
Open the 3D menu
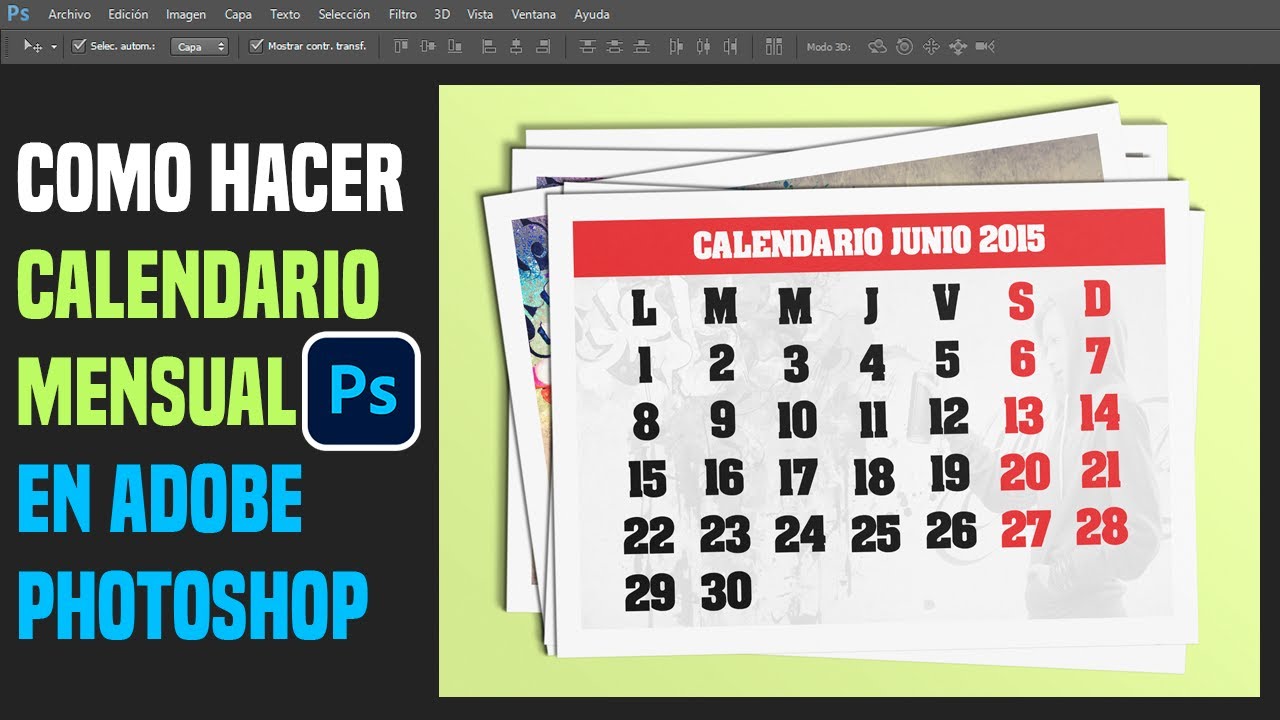click(x=442, y=14)
